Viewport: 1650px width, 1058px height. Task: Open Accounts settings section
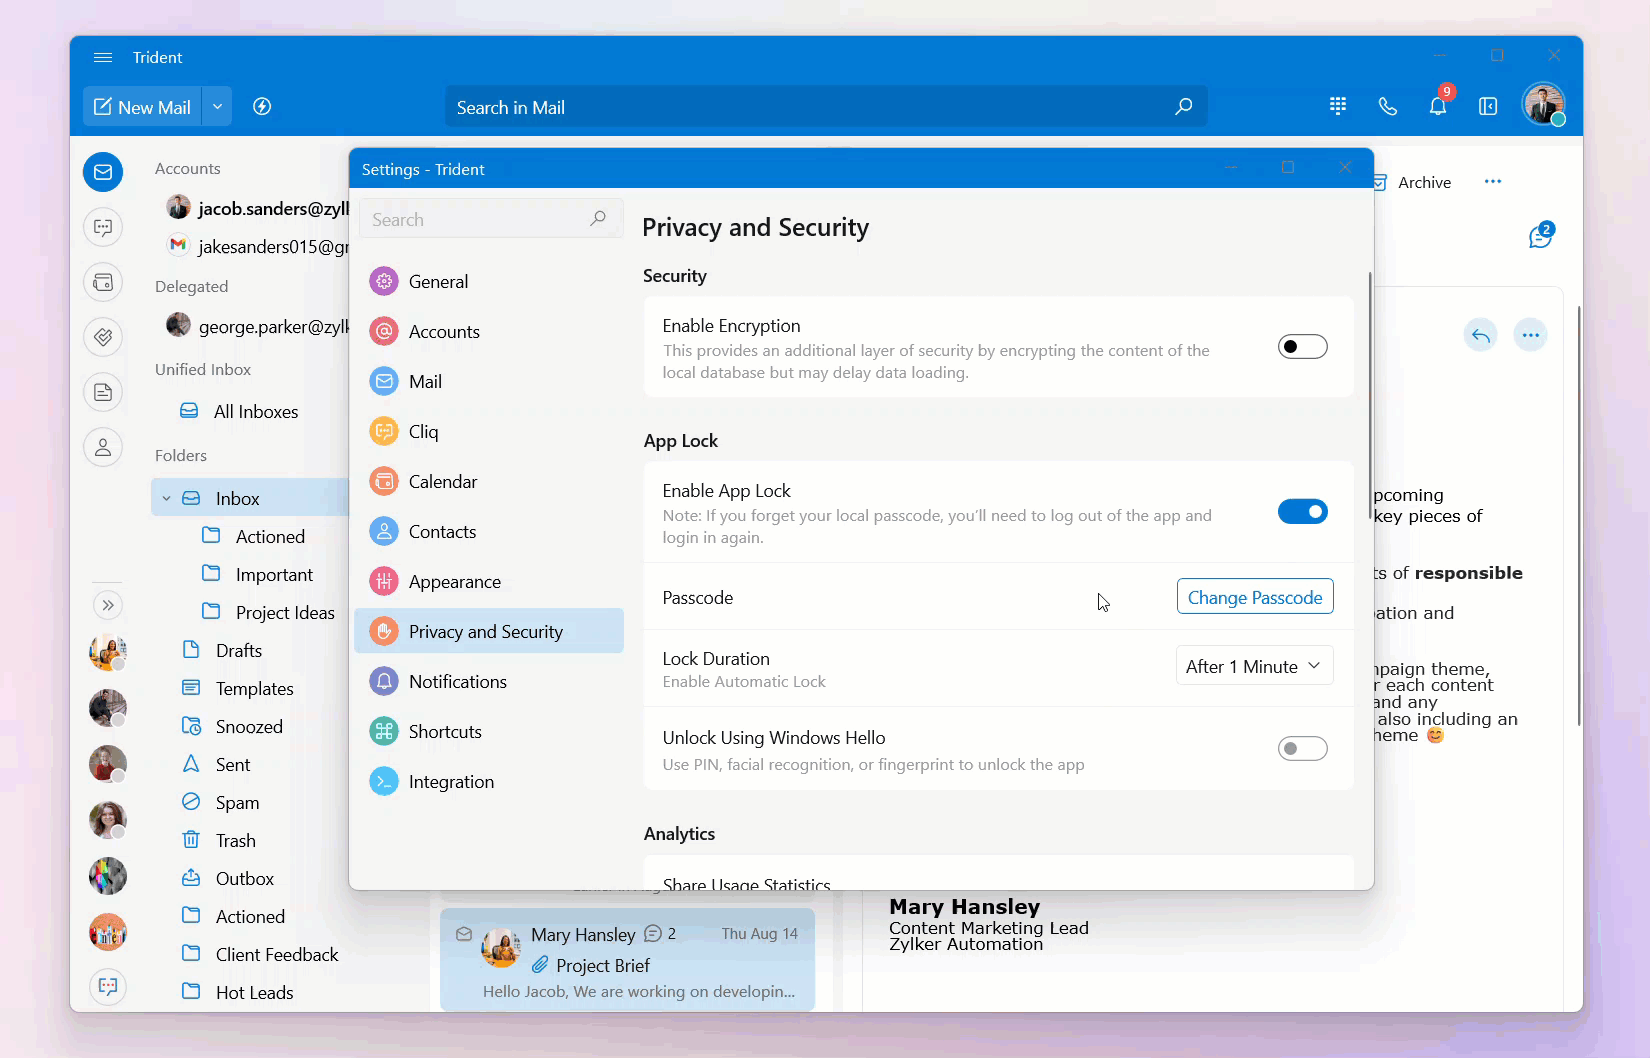(489, 331)
